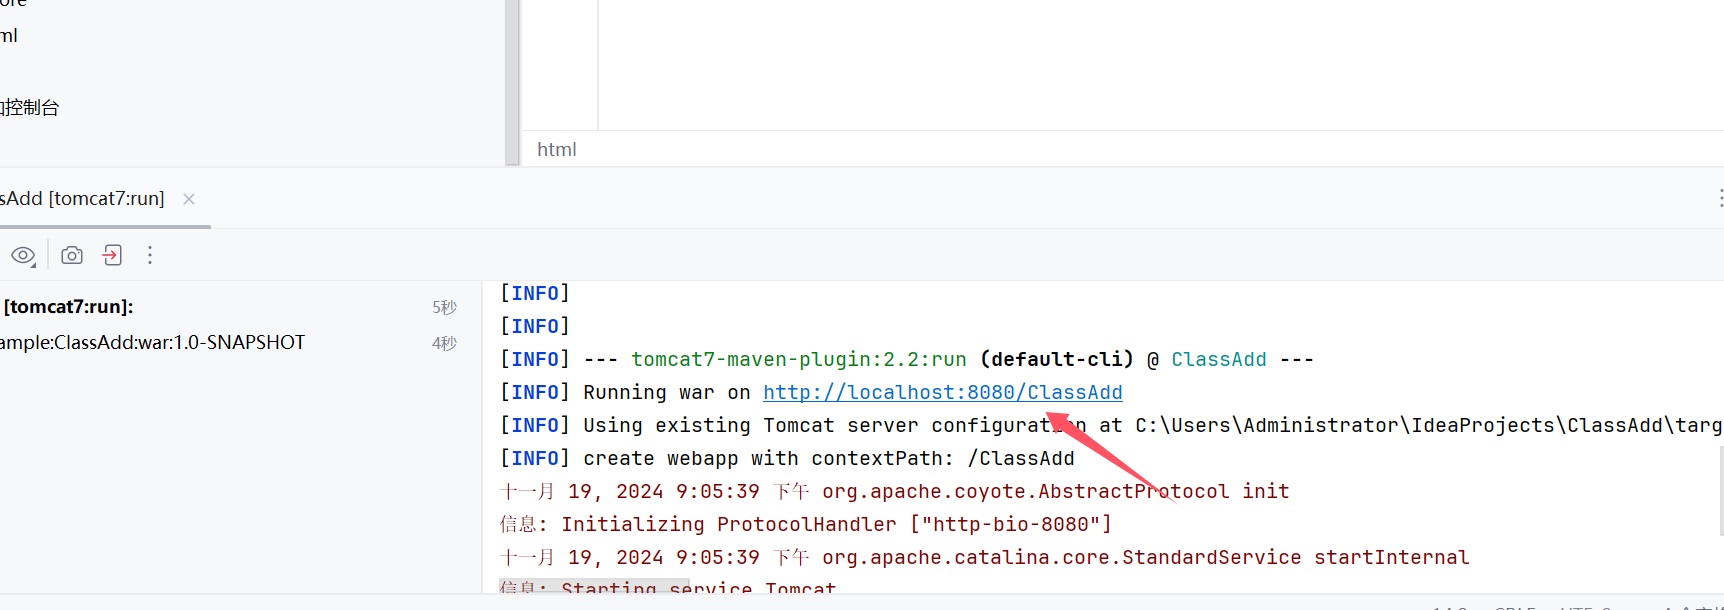Click the project panel vertical scrollbar
This screenshot has width=1724, height=610.
(x=512, y=82)
